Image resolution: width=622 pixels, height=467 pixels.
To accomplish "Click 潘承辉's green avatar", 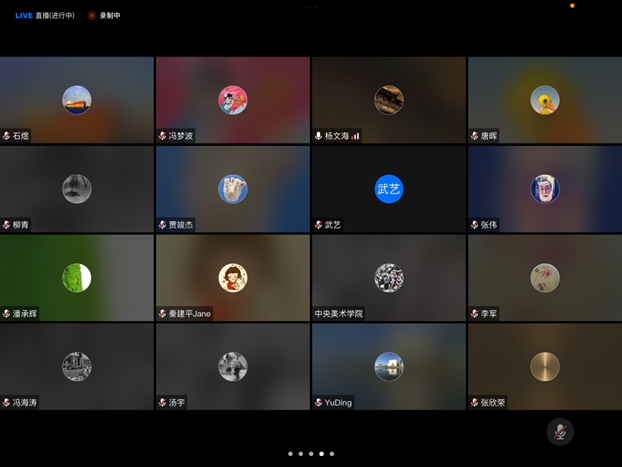I will (77, 278).
